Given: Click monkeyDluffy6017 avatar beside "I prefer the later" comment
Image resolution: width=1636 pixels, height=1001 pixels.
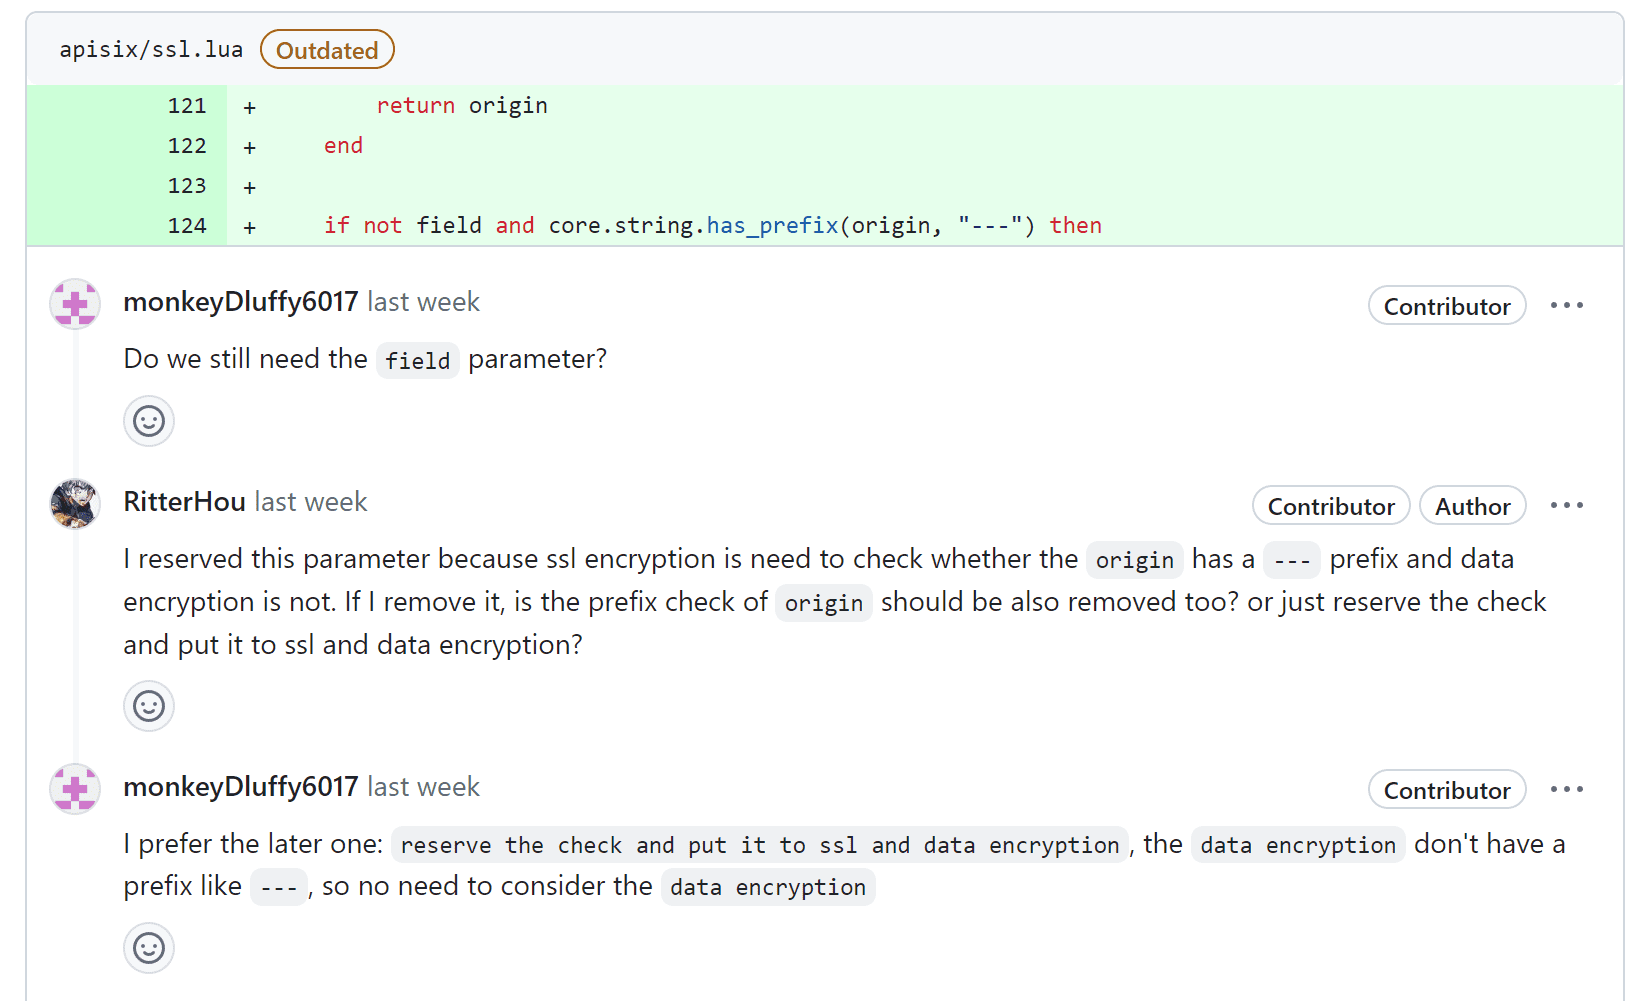Looking at the screenshot, I should tap(75, 789).
